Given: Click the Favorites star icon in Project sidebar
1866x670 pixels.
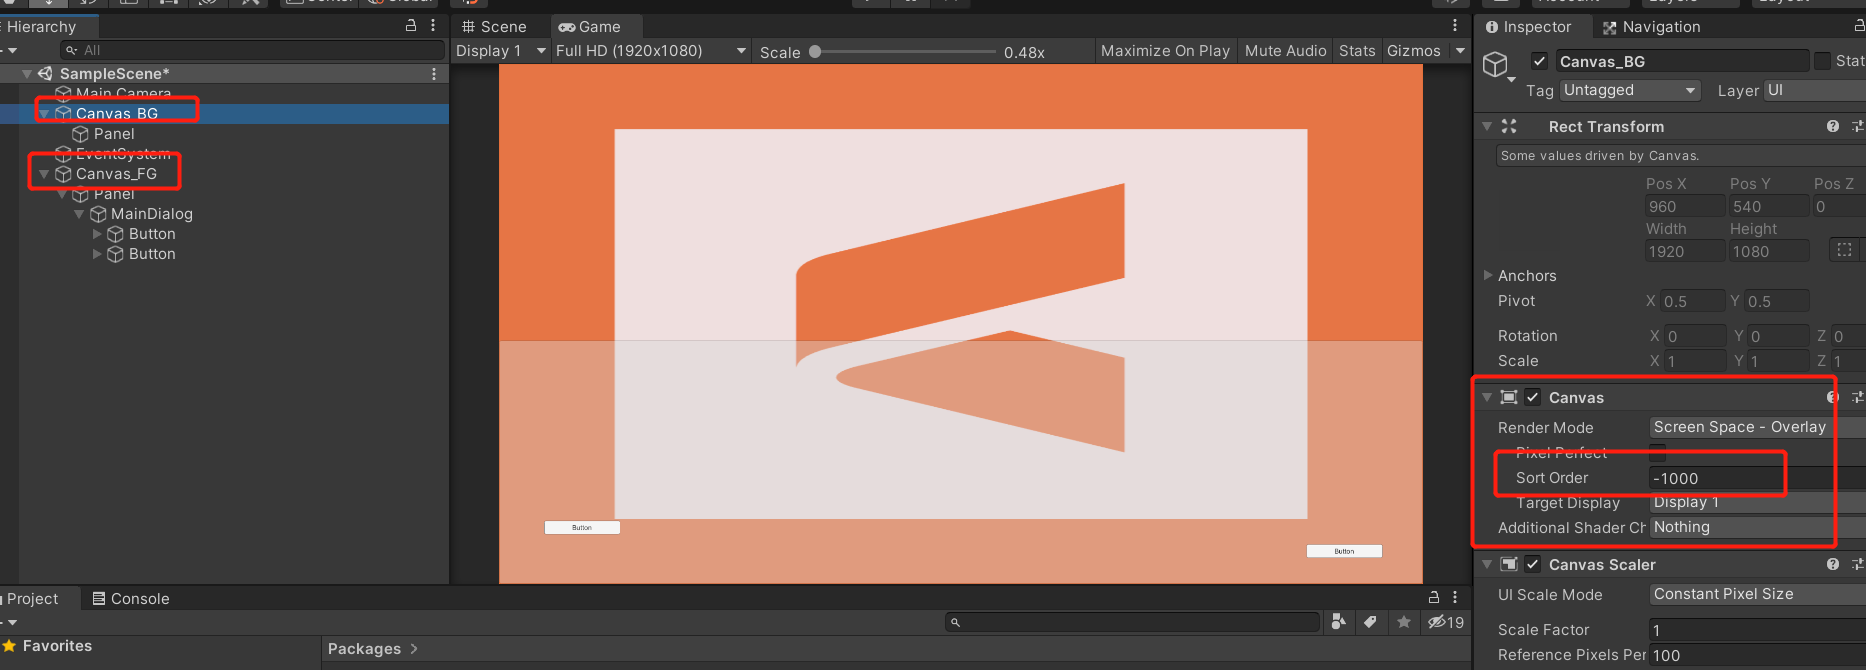Looking at the screenshot, I should pyautogui.click(x=10, y=646).
